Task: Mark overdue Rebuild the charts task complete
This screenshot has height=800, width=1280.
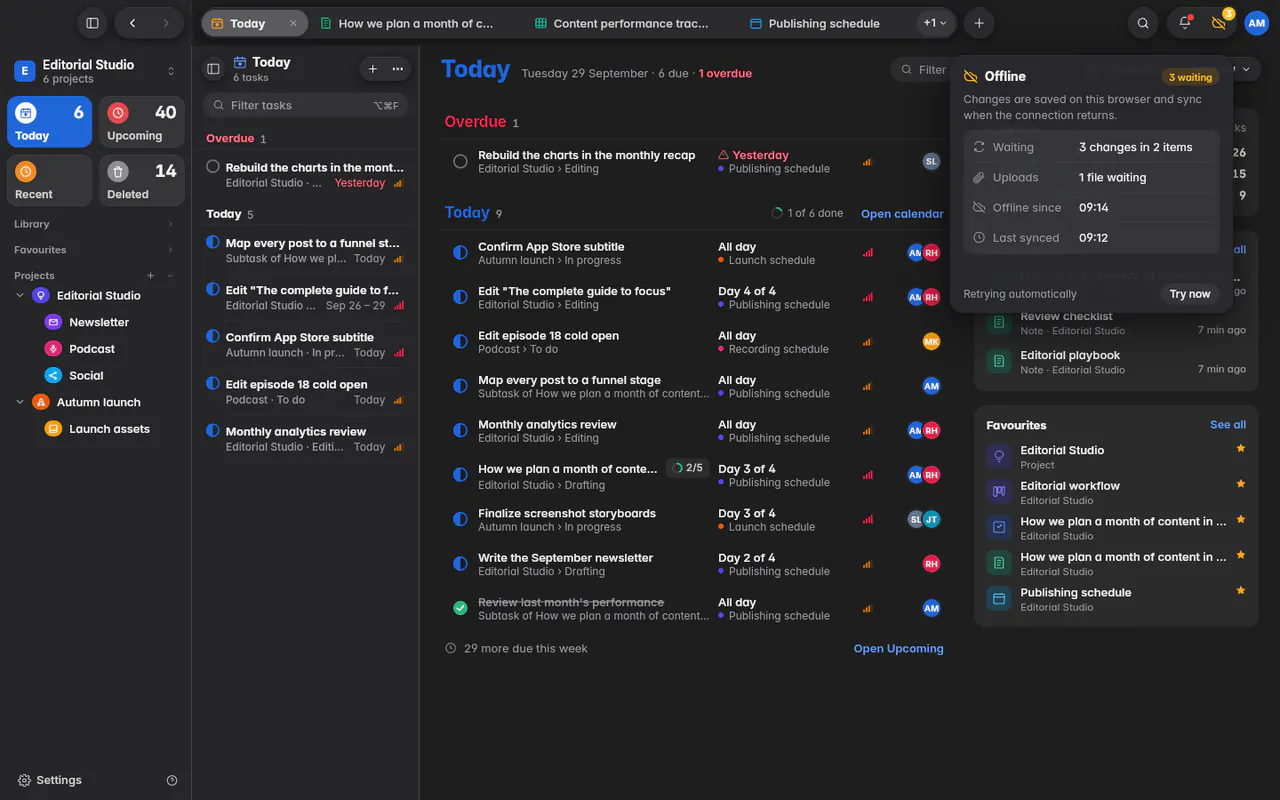Action: [x=460, y=161]
